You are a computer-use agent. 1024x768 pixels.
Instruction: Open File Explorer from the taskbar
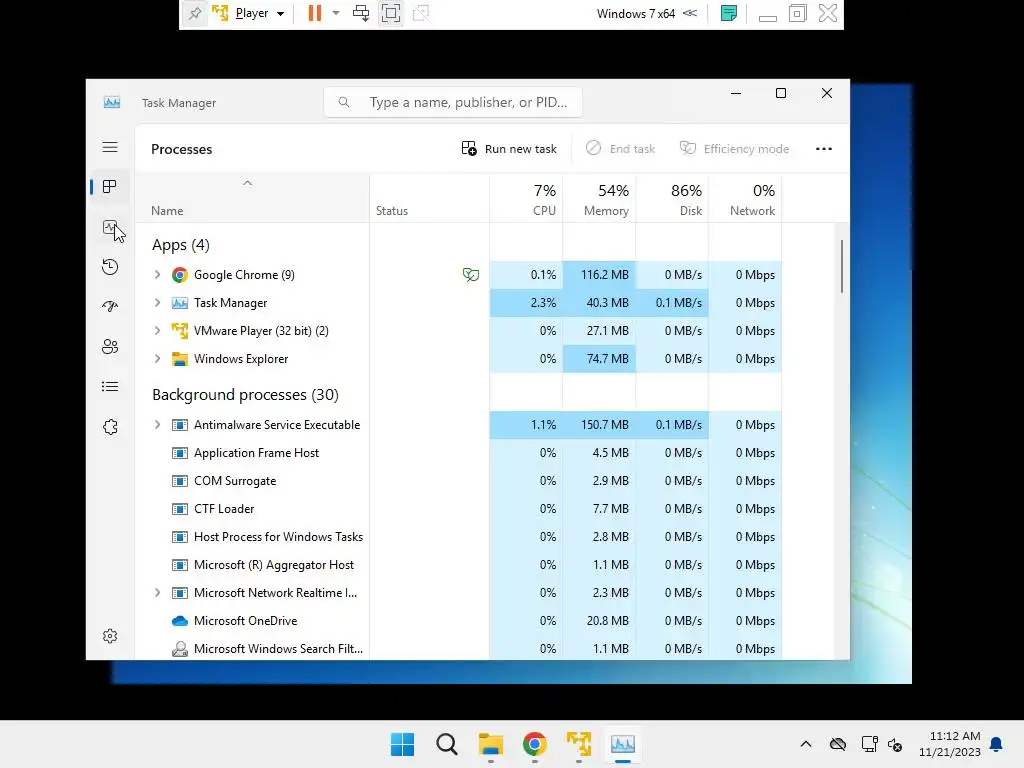(x=490, y=744)
